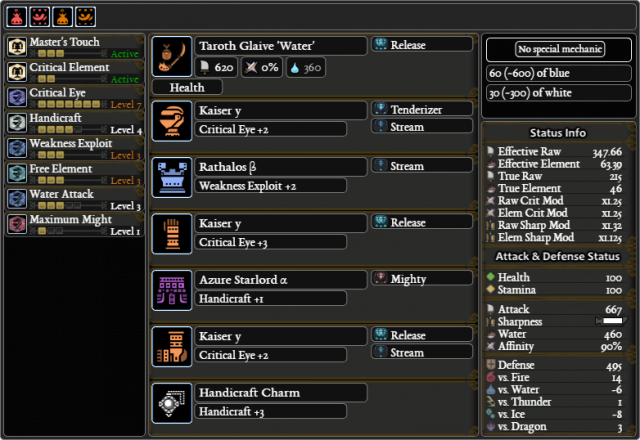Select the Rathalos β chest armor icon

(x=172, y=178)
